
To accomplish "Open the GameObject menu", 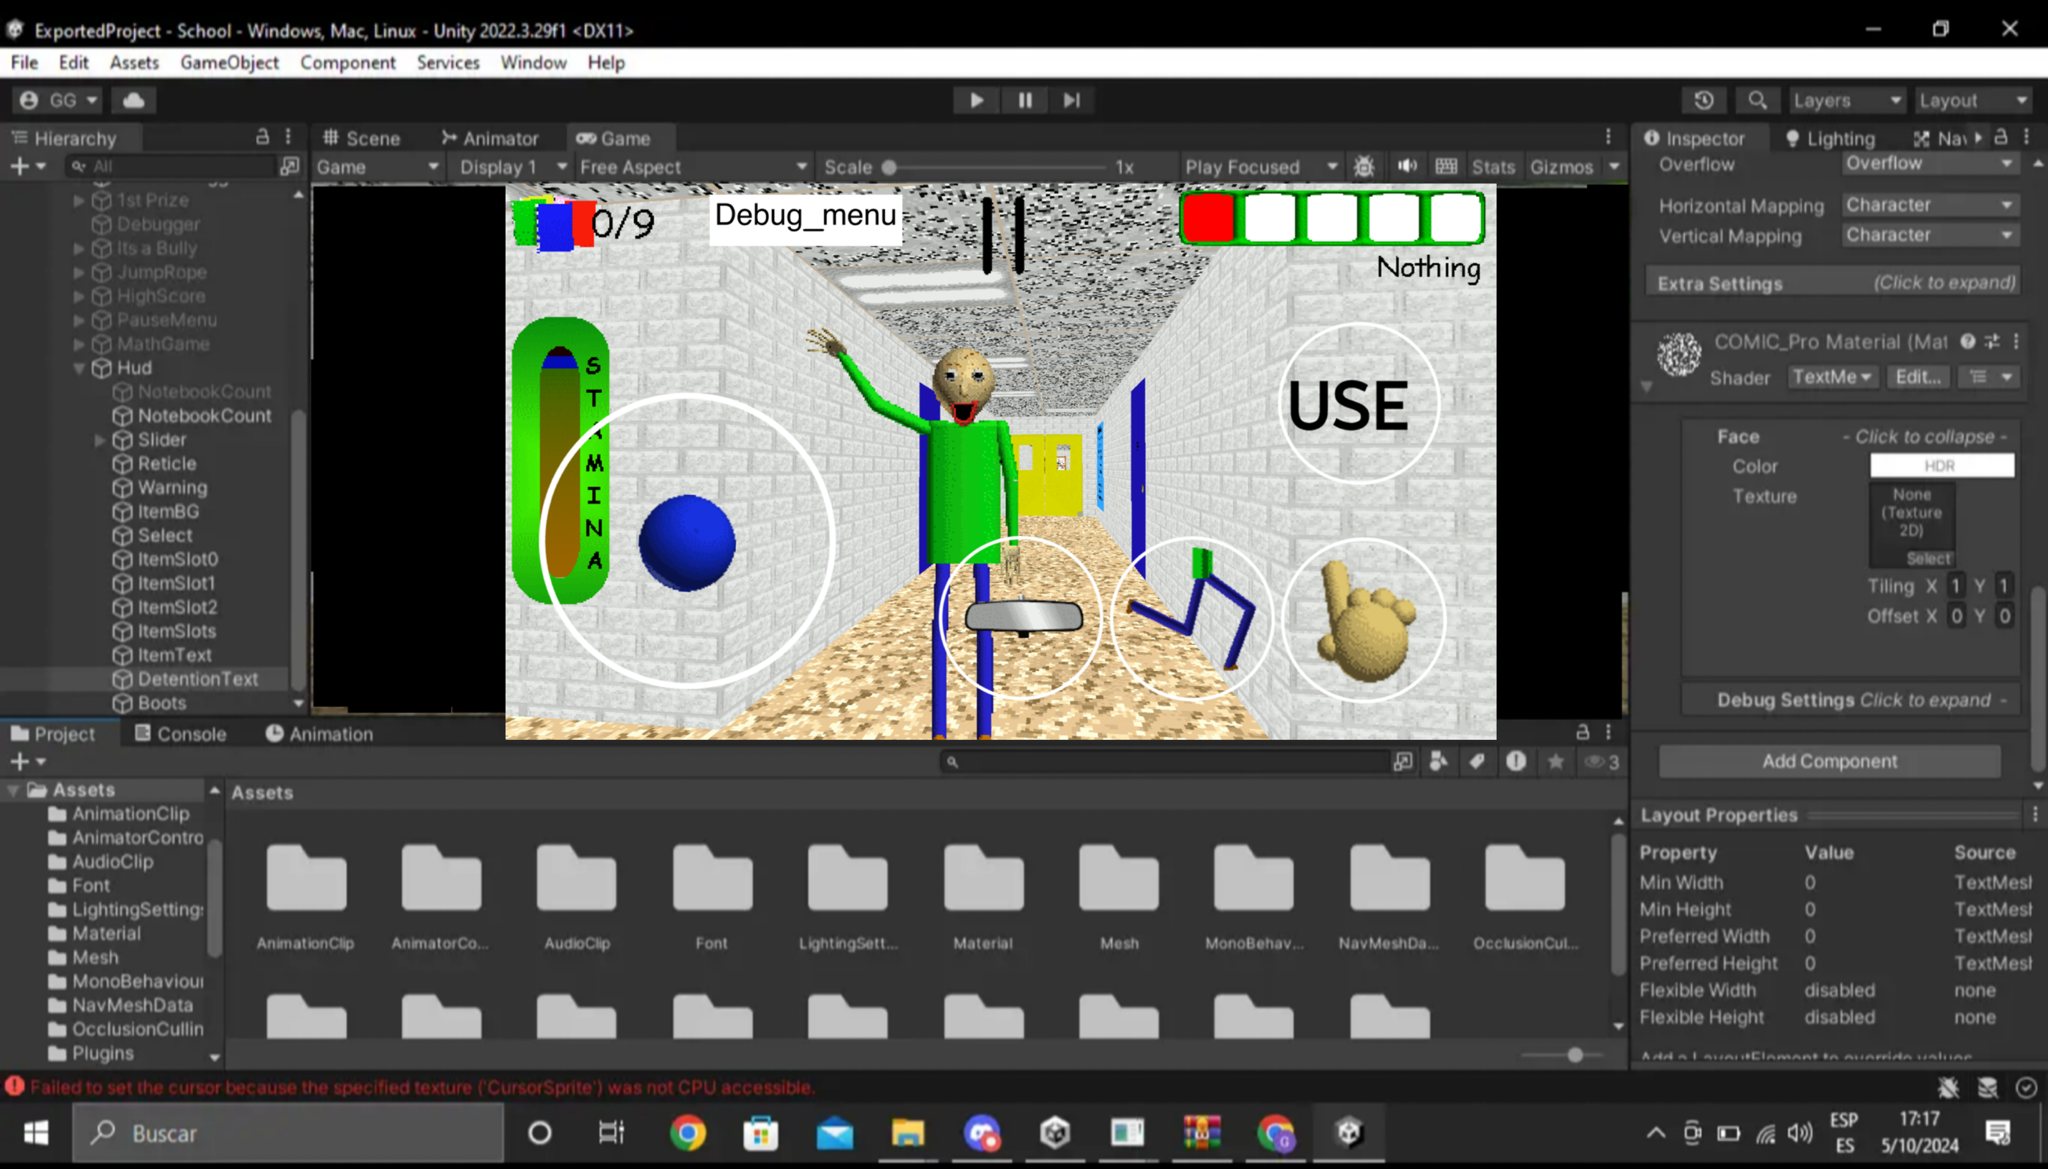I will (x=229, y=62).
